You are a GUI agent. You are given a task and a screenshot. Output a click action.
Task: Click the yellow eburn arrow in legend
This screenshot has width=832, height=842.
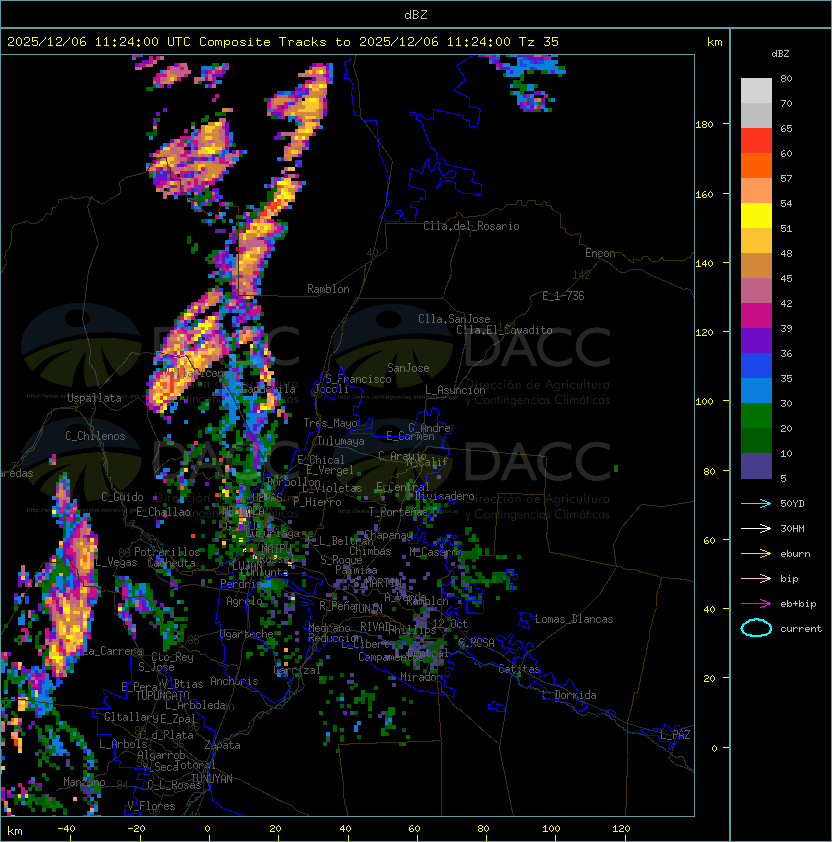pos(756,554)
